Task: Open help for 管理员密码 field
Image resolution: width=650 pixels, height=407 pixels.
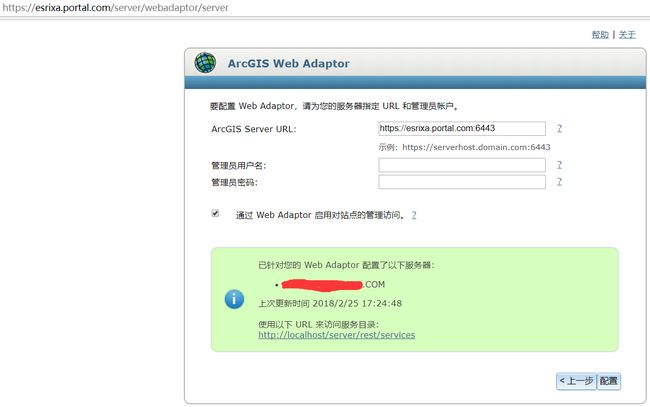Action: click(x=559, y=182)
